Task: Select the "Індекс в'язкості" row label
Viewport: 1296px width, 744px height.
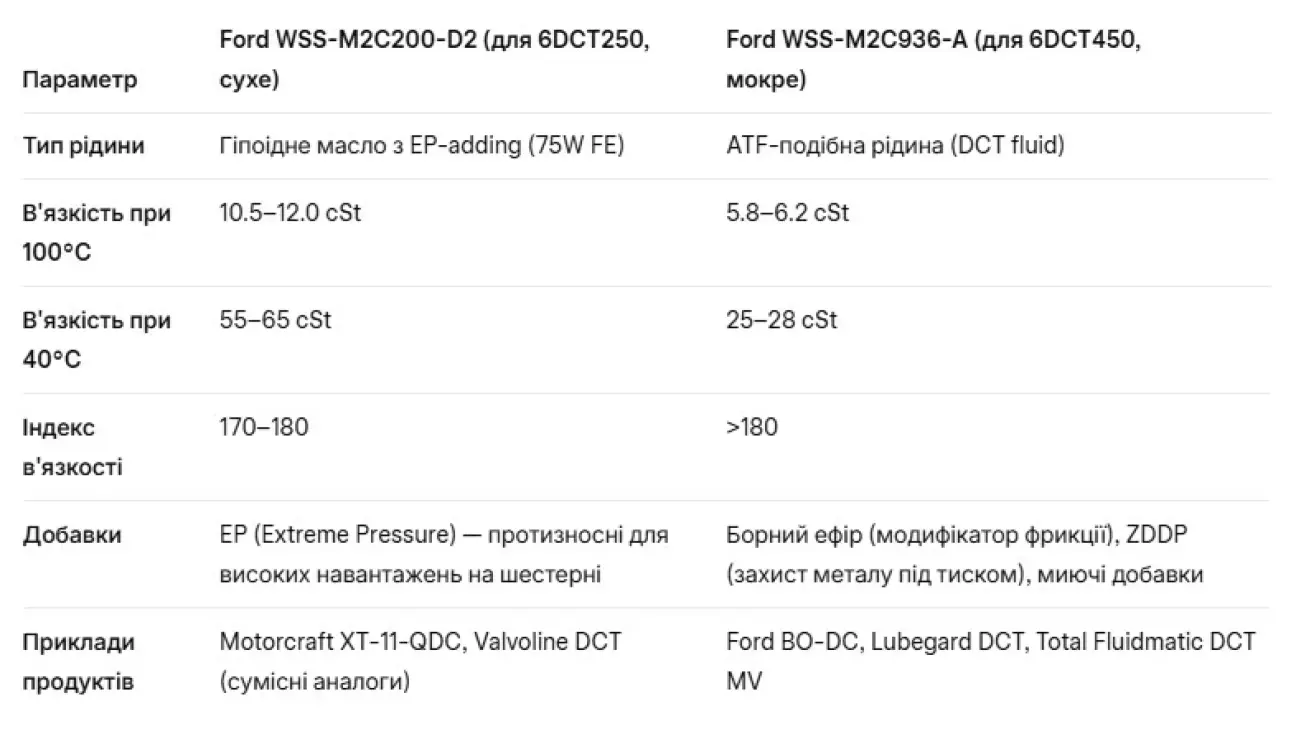Action: [x=72, y=447]
